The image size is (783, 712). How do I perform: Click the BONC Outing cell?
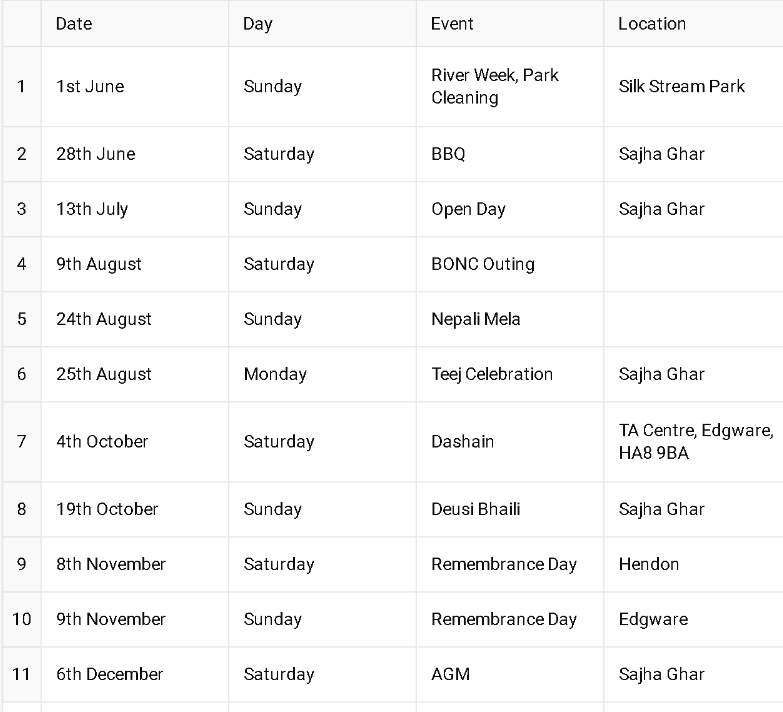click(x=510, y=264)
